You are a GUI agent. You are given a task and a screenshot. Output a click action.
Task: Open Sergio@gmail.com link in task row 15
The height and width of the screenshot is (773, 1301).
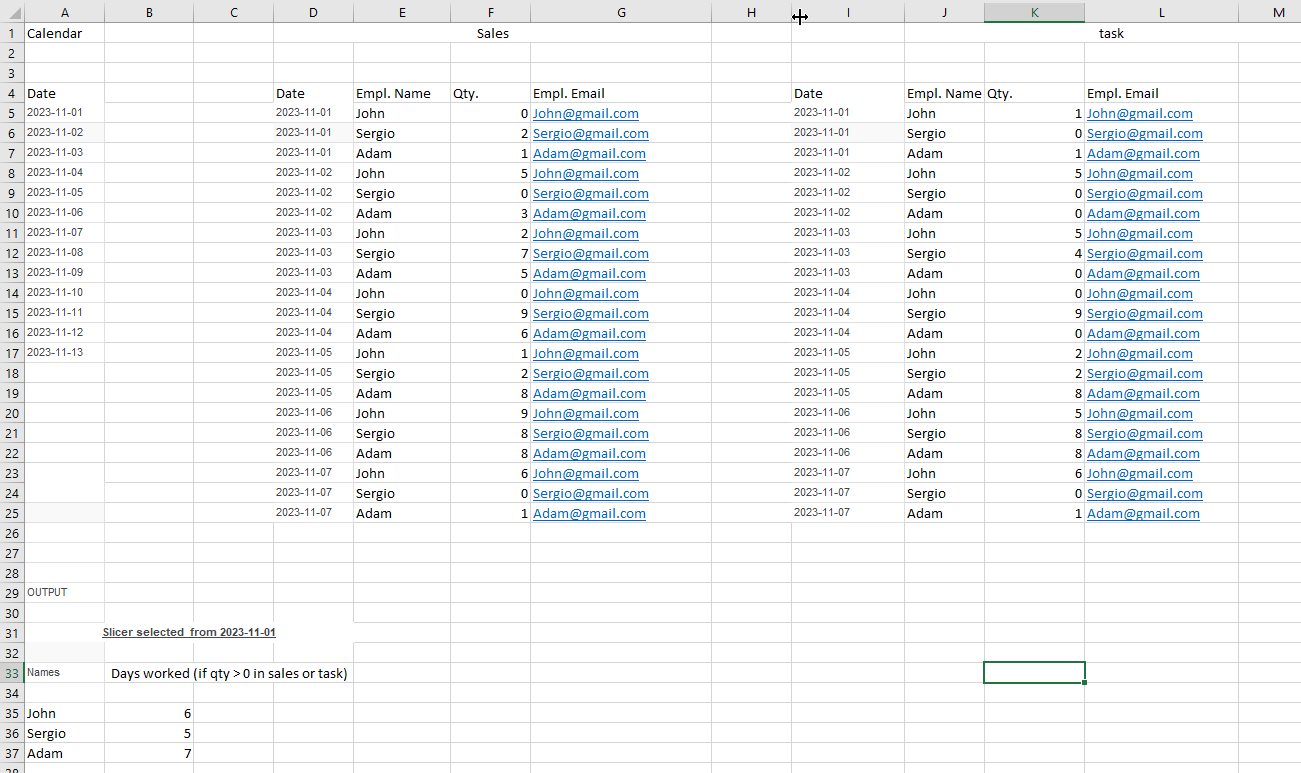coord(1145,313)
